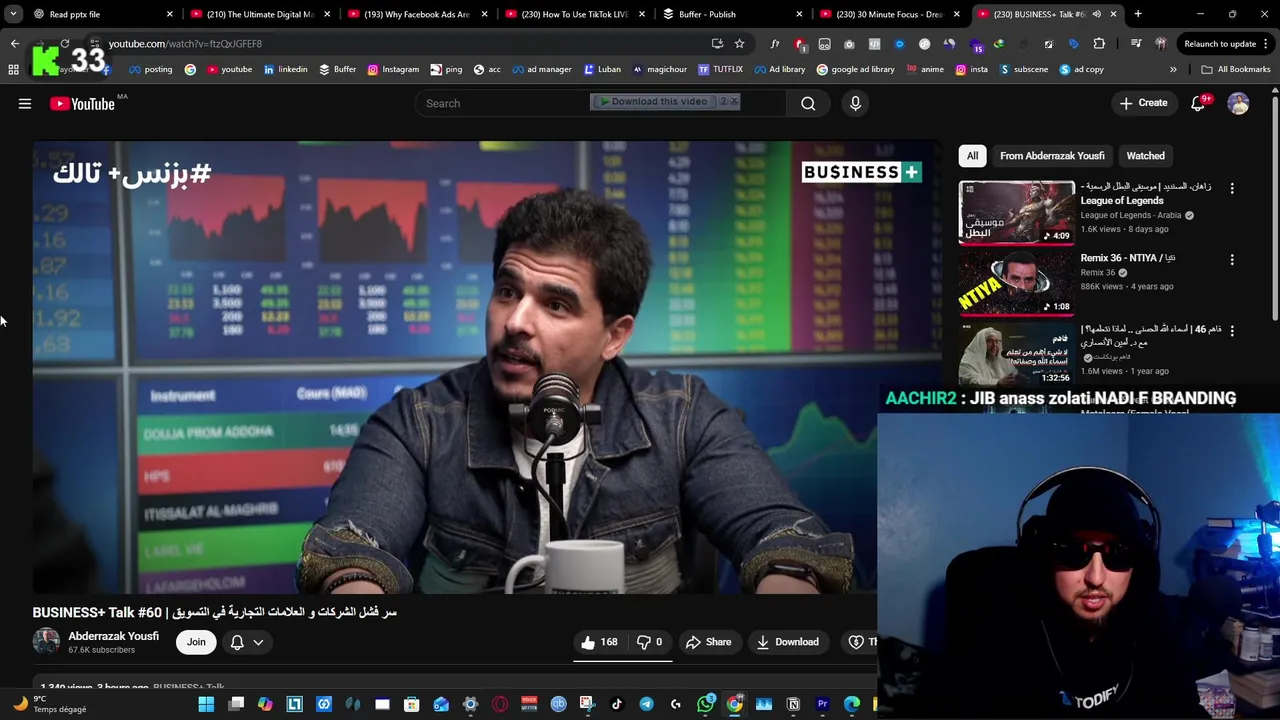Open Adobe Premiere Pro from the taskbar
1280x720 pixels.
pyautogui.click(x=822, y=704)
